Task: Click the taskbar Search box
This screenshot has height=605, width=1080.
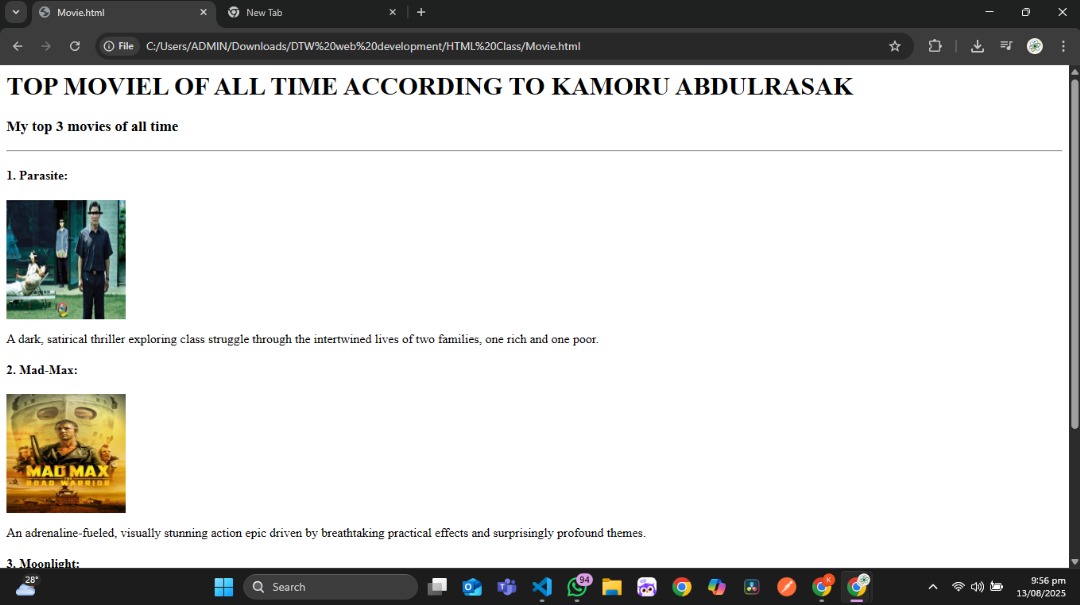Action: click(331, 587)
